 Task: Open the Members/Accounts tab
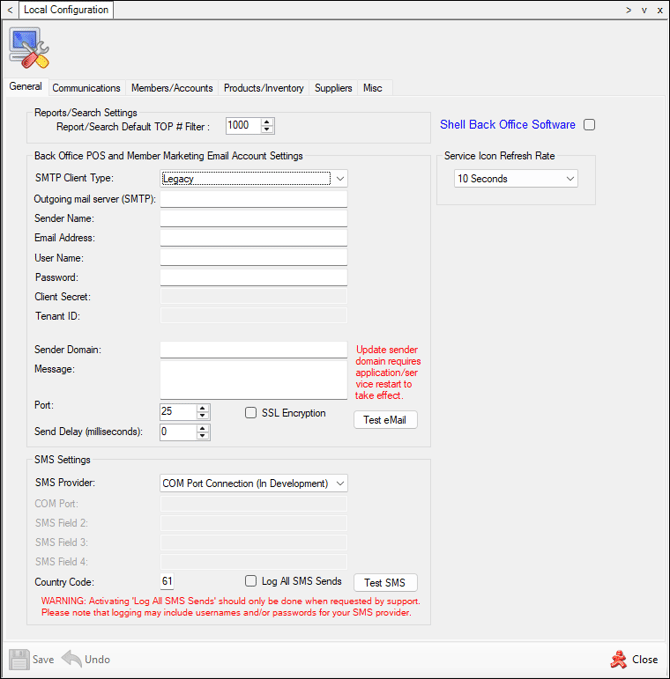tap(172, 88)
